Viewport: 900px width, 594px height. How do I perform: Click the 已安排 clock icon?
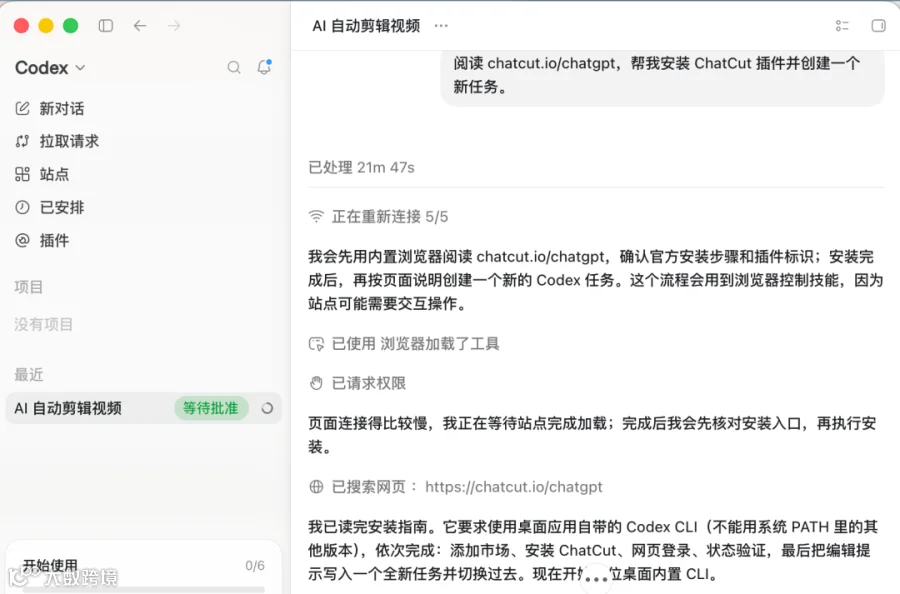coord(22,207)
